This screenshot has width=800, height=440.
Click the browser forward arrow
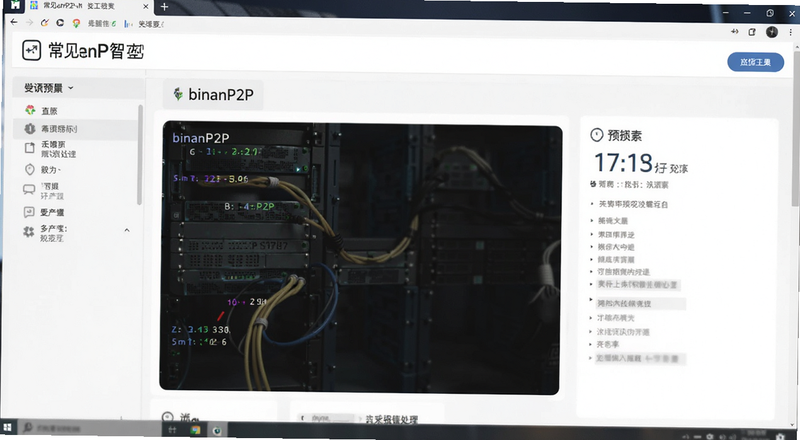pos(30,22)
